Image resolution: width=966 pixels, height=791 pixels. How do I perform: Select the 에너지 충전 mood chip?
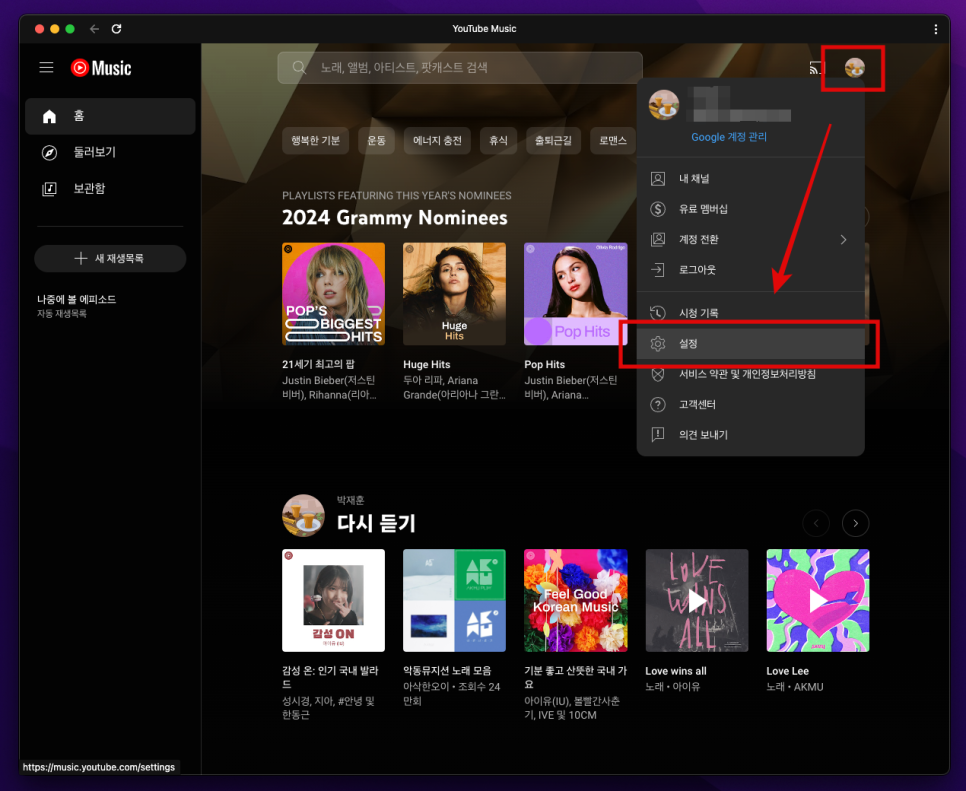[x=437, y=140]
